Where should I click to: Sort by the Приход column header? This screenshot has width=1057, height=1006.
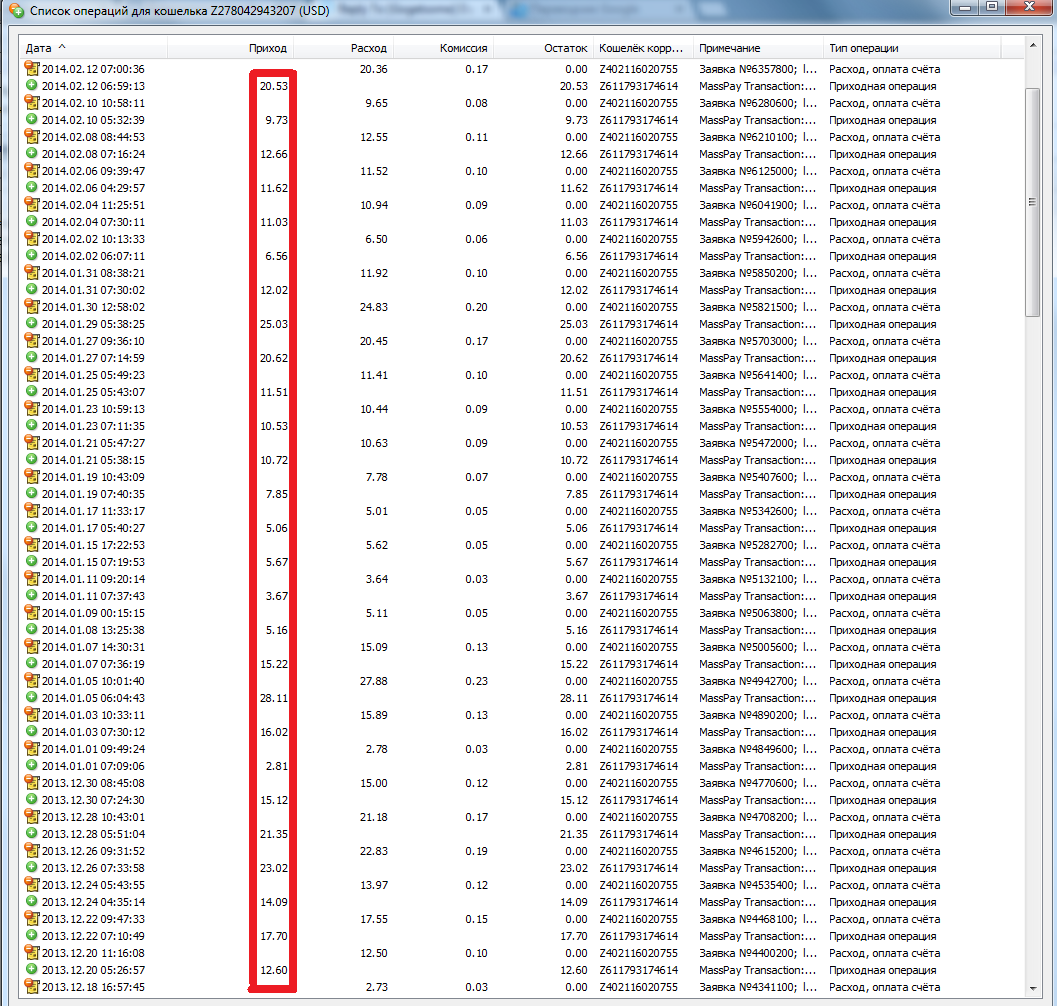point(231,48)
